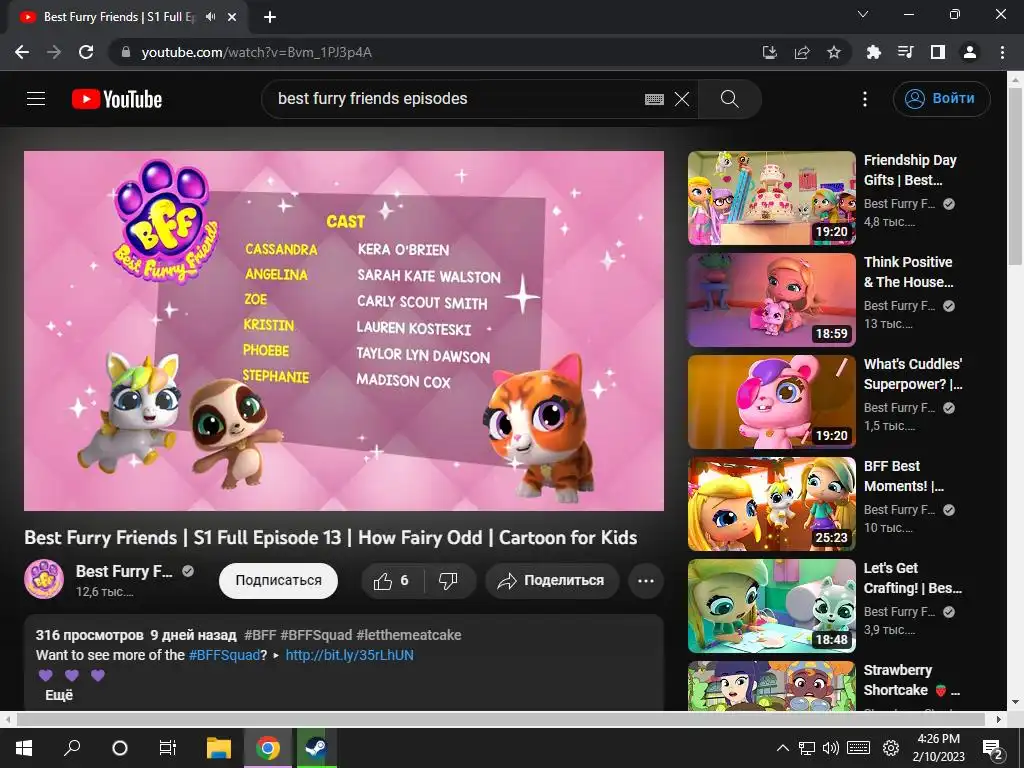The image size is (1024, 768).
Task: Toggle the Chrome side panel
Action: (938, 52)
